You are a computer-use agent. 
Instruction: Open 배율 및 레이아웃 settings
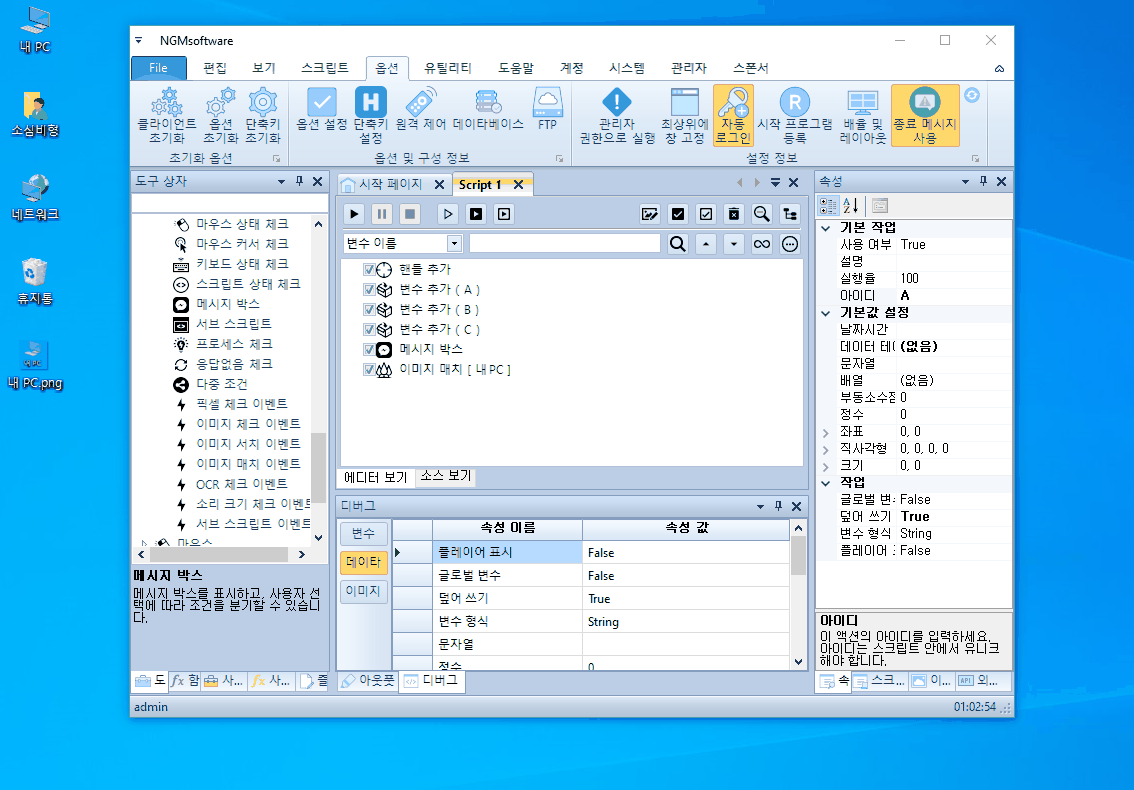[x=862, y=116]
